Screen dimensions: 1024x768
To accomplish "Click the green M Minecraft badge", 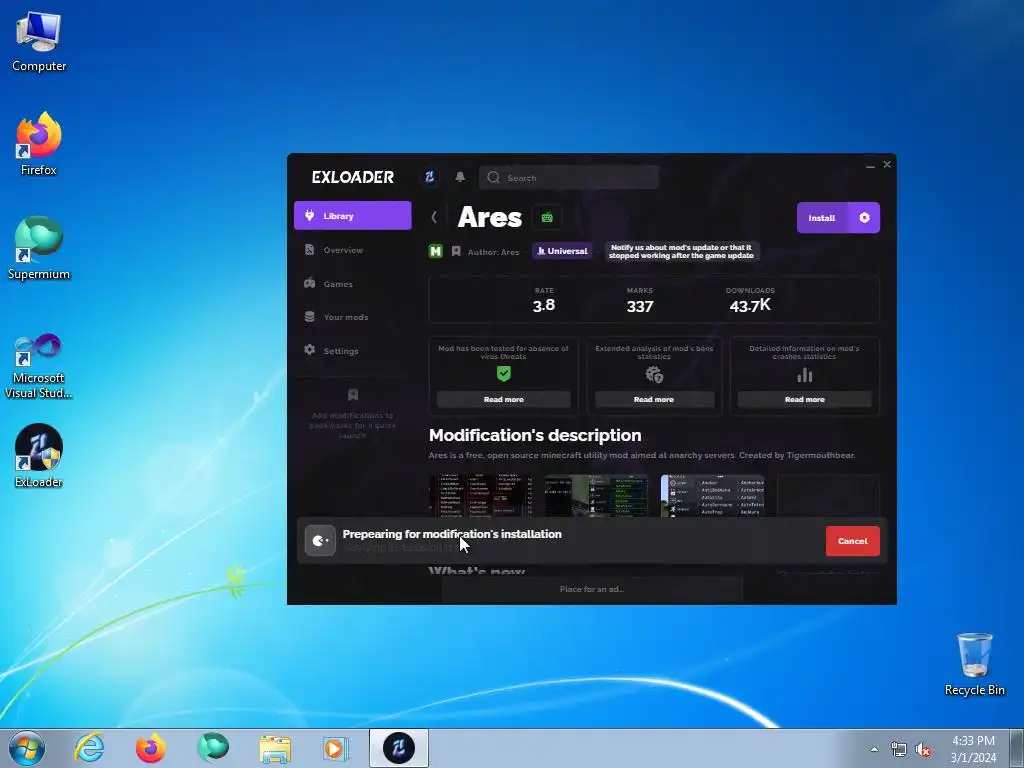I will tap(436, 251).
